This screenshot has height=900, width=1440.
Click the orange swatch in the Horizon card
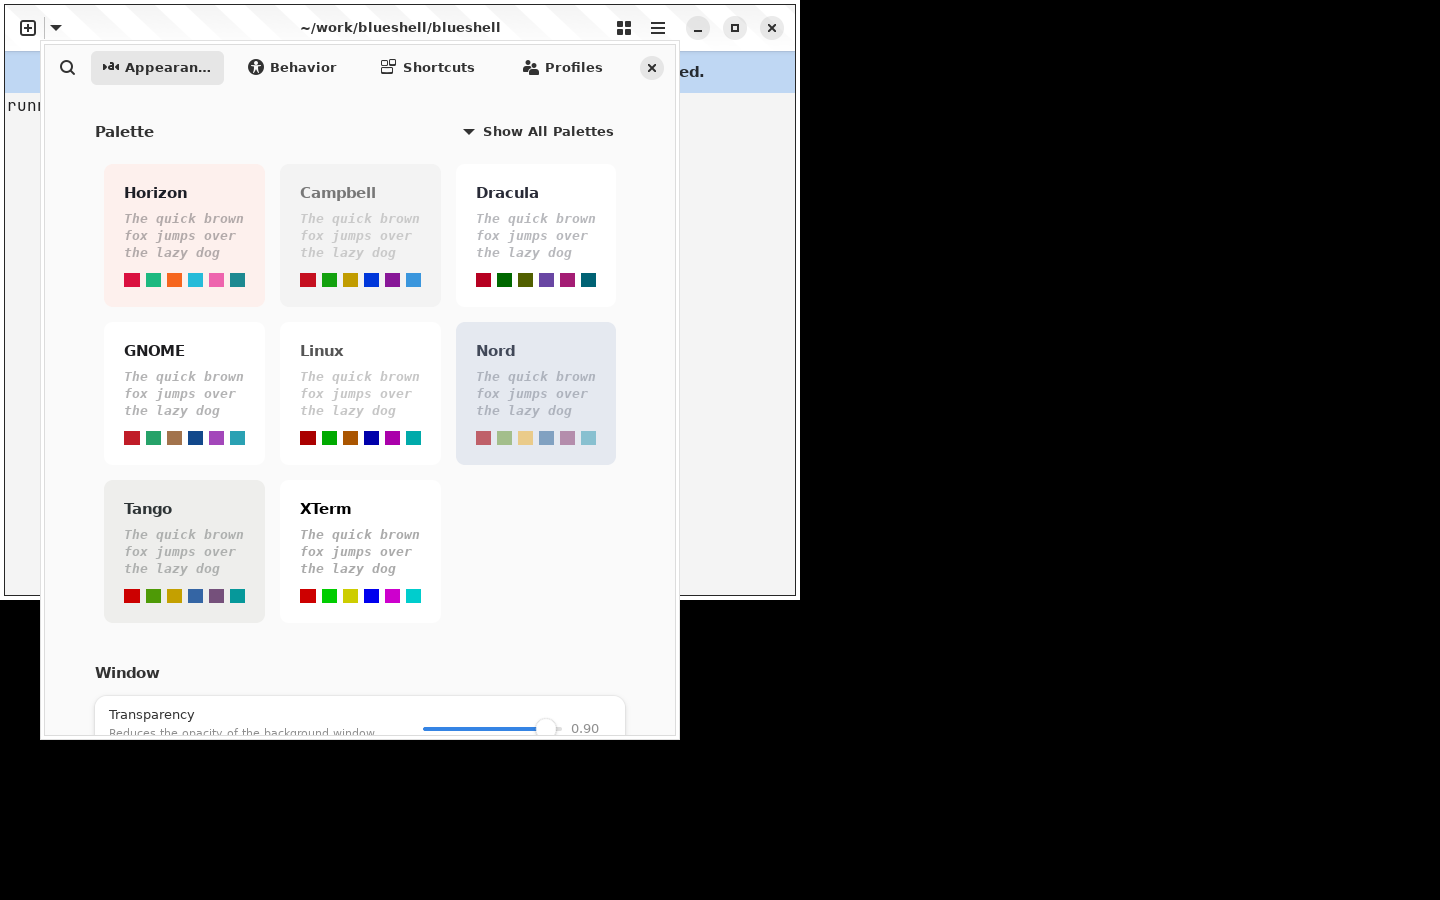coord(174,280)
